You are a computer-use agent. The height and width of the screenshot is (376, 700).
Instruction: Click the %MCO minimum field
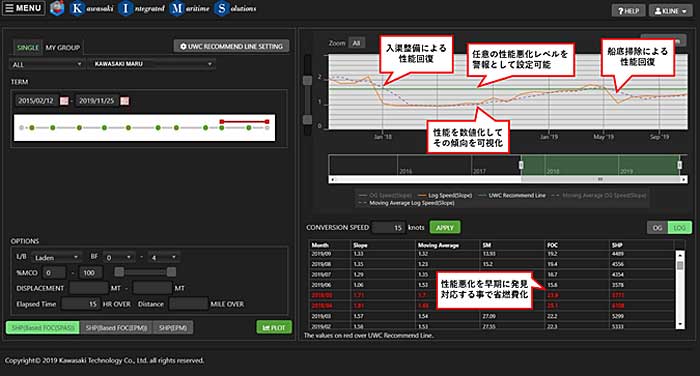point(54,272)
